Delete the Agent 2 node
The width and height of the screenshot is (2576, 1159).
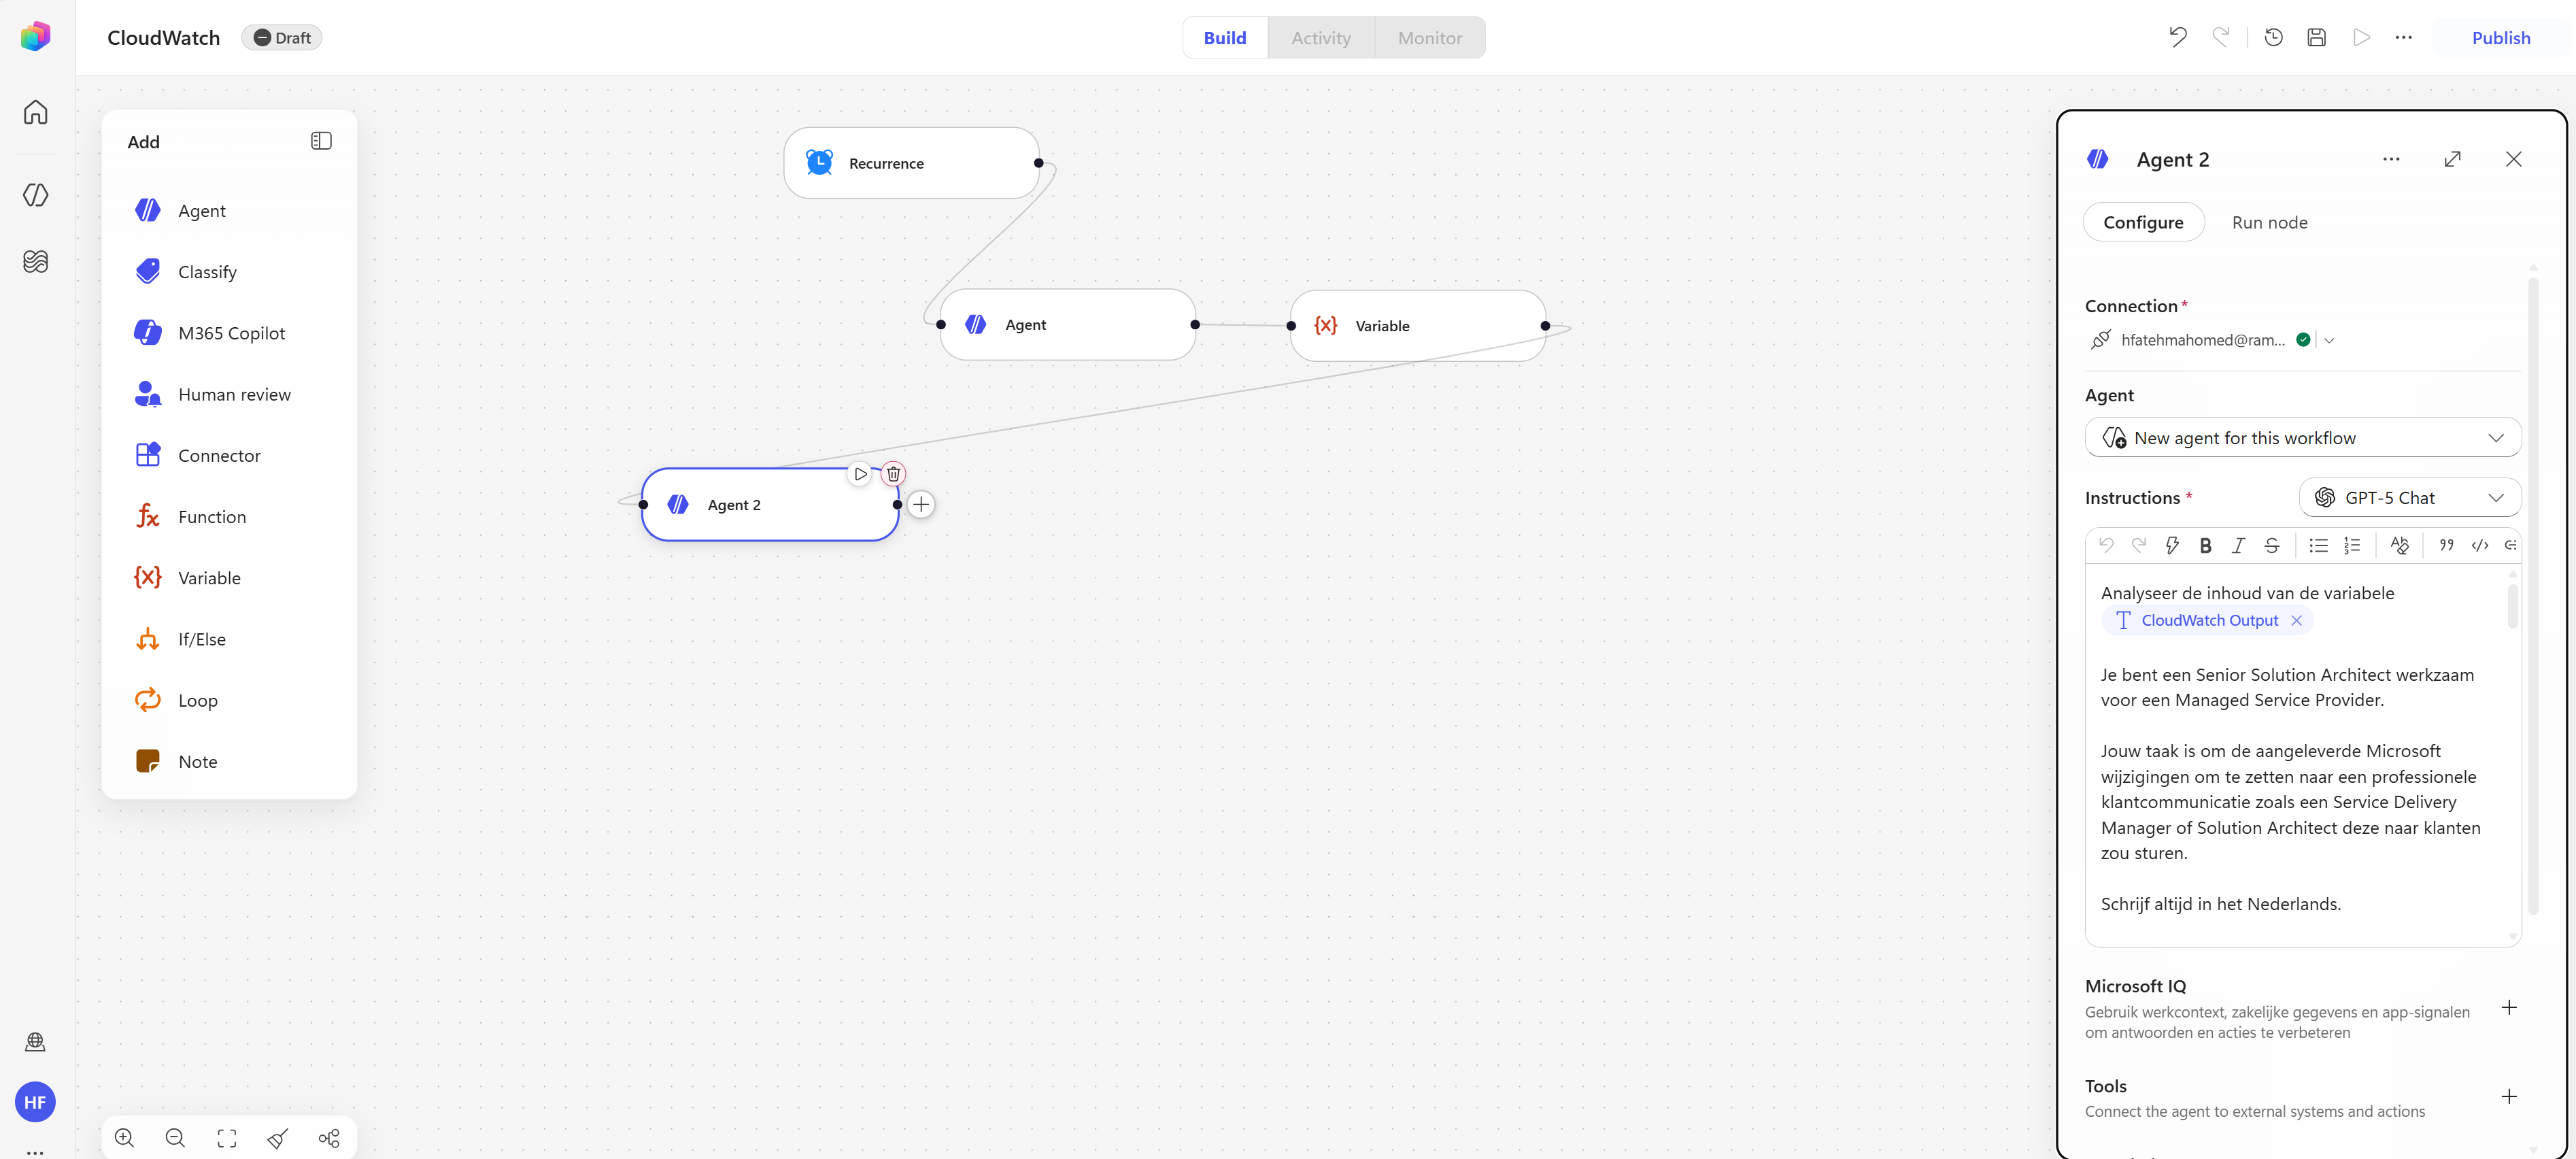pos(893,474)
